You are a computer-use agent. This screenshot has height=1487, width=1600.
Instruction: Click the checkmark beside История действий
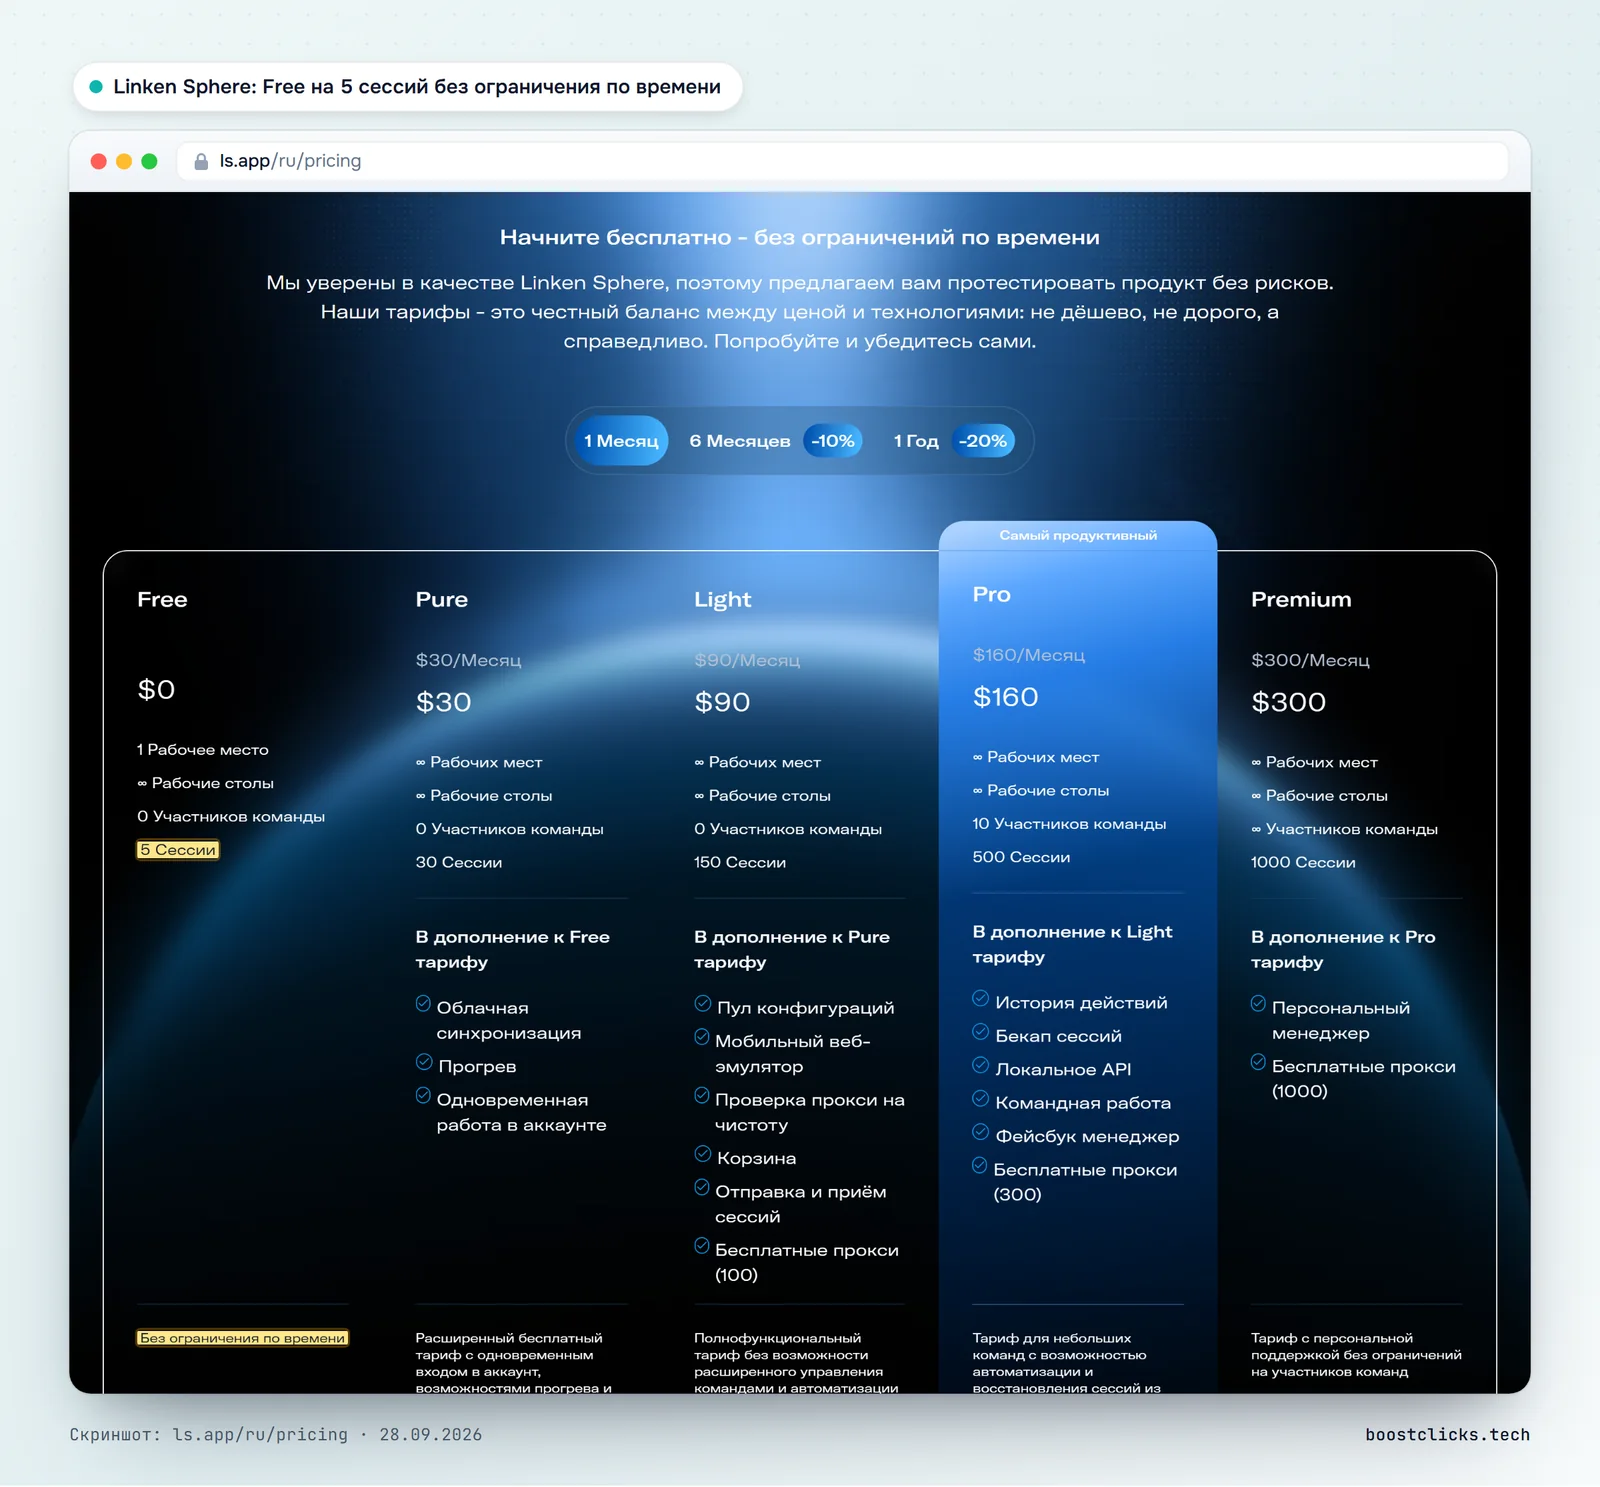click(981, 998)
